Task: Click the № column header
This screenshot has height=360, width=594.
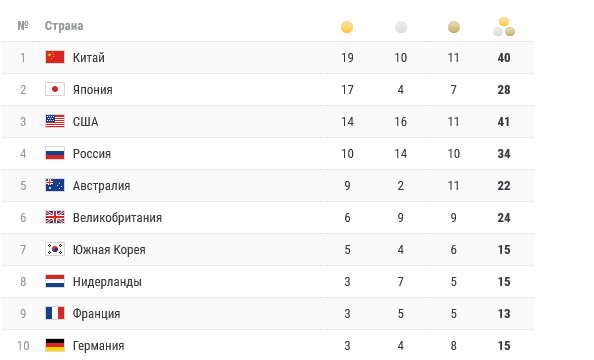Action: pyautogui.click(x=23, y=26)
